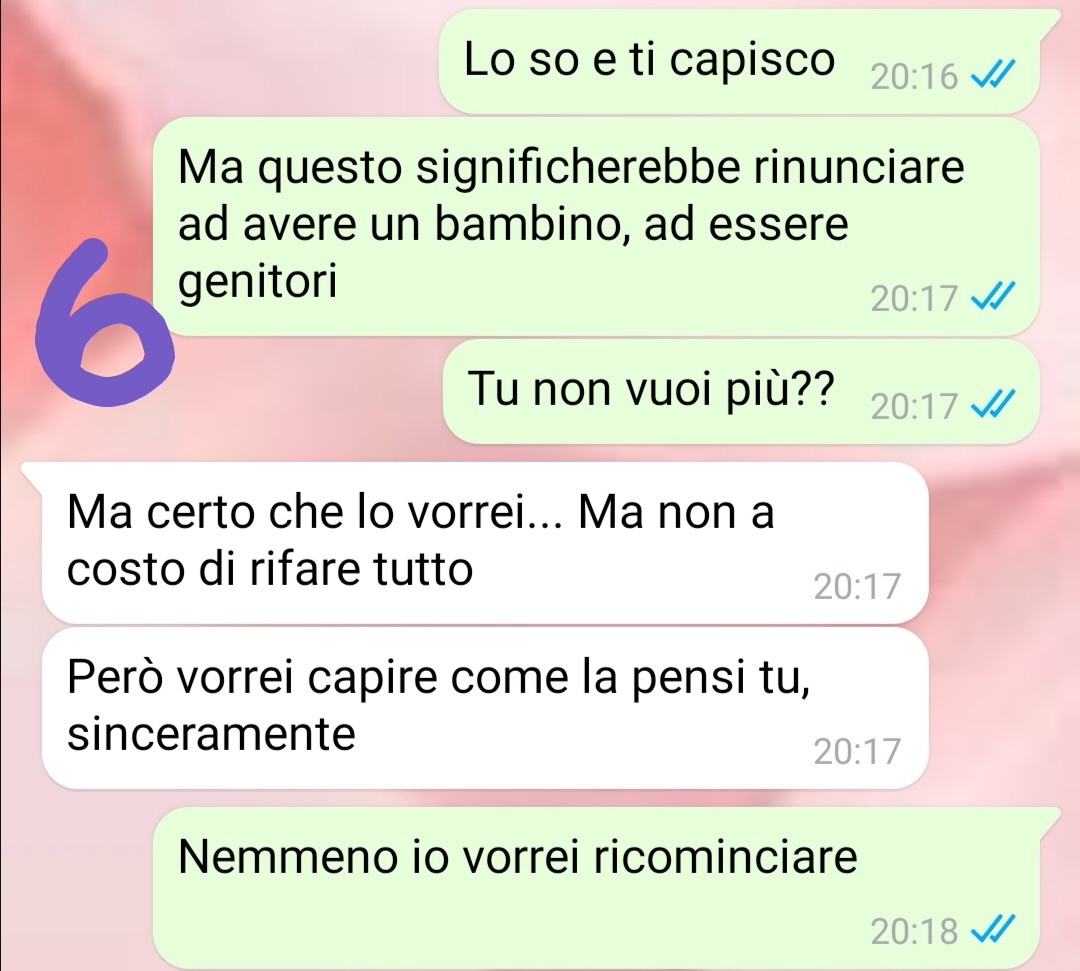1080x971 pixels.
Task: Tap the purple handwritten number 6
Action: 105,322
